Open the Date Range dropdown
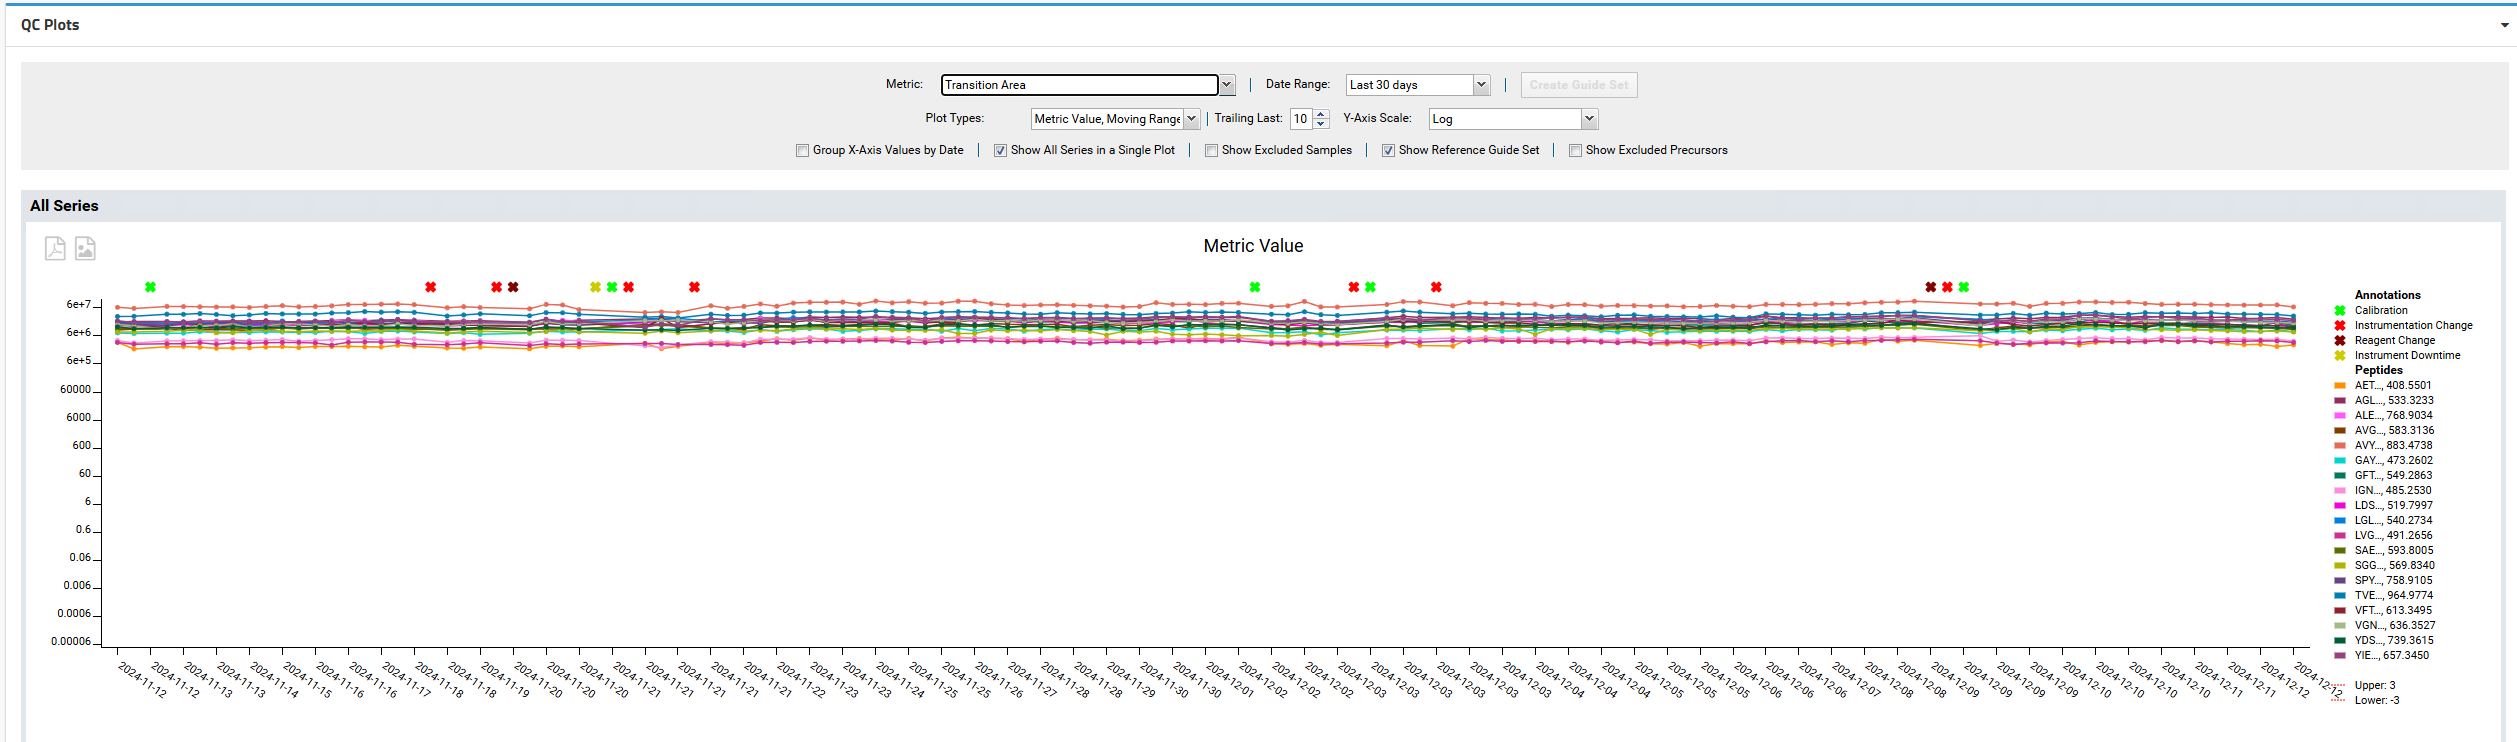 [x=1482, y=85]
